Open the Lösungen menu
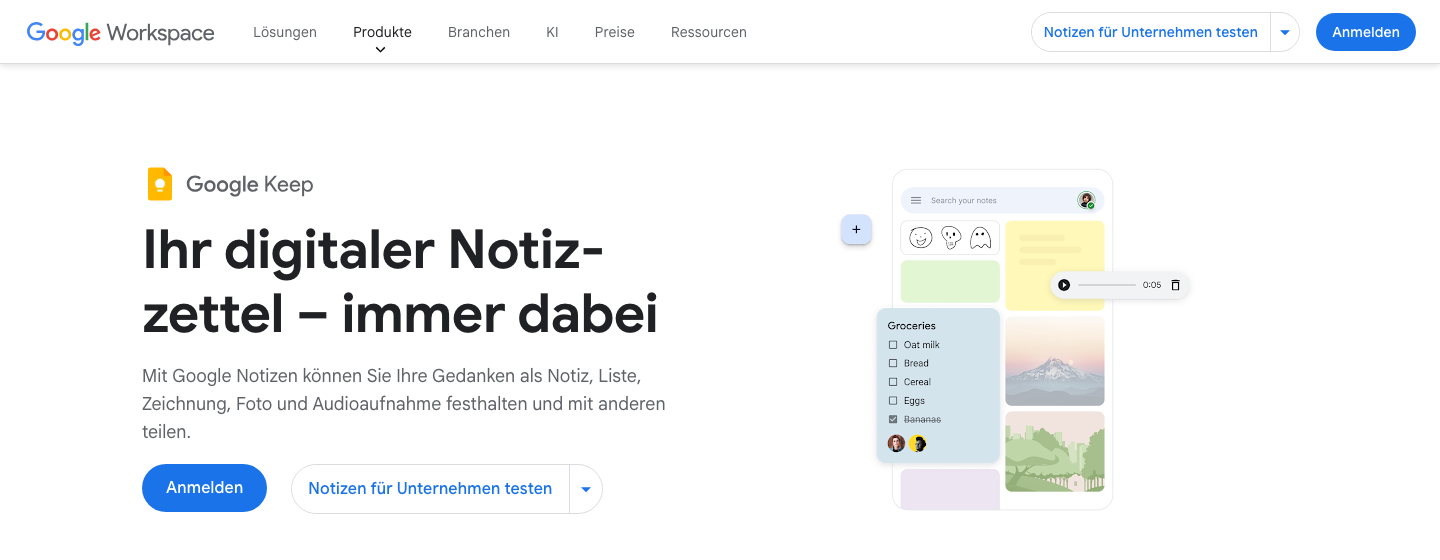Screen dimensions: 1440x560 coord(285,32)
